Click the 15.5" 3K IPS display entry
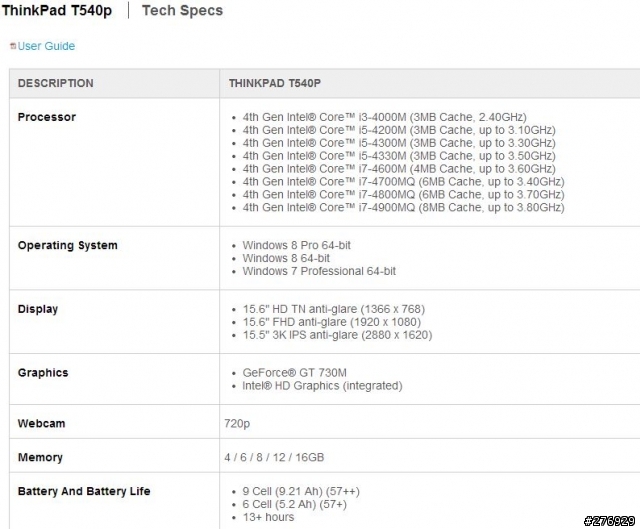 (337, 335)
